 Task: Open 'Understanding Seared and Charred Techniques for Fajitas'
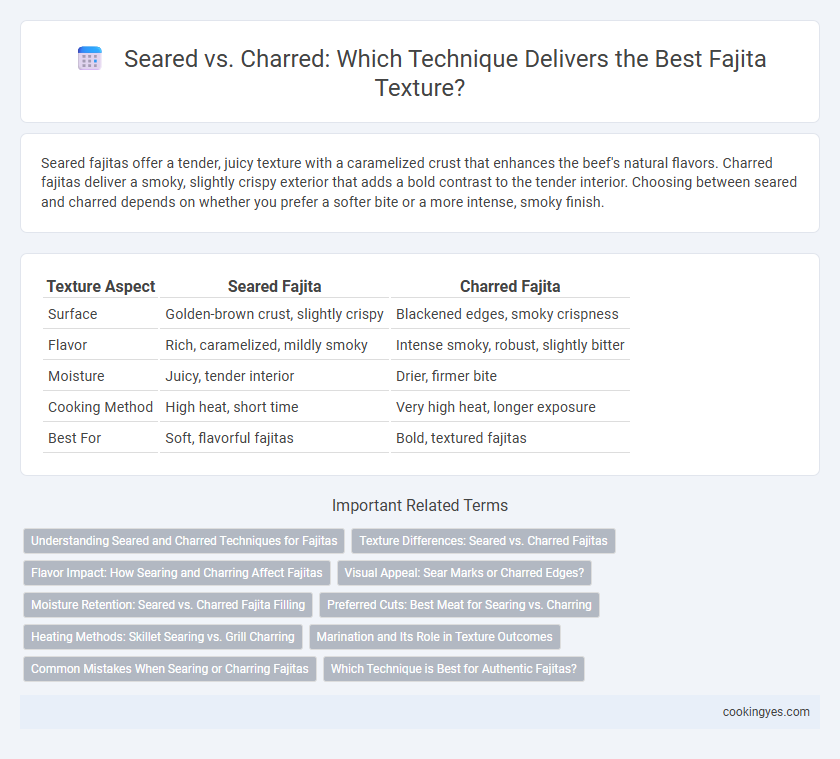point(184,541)
